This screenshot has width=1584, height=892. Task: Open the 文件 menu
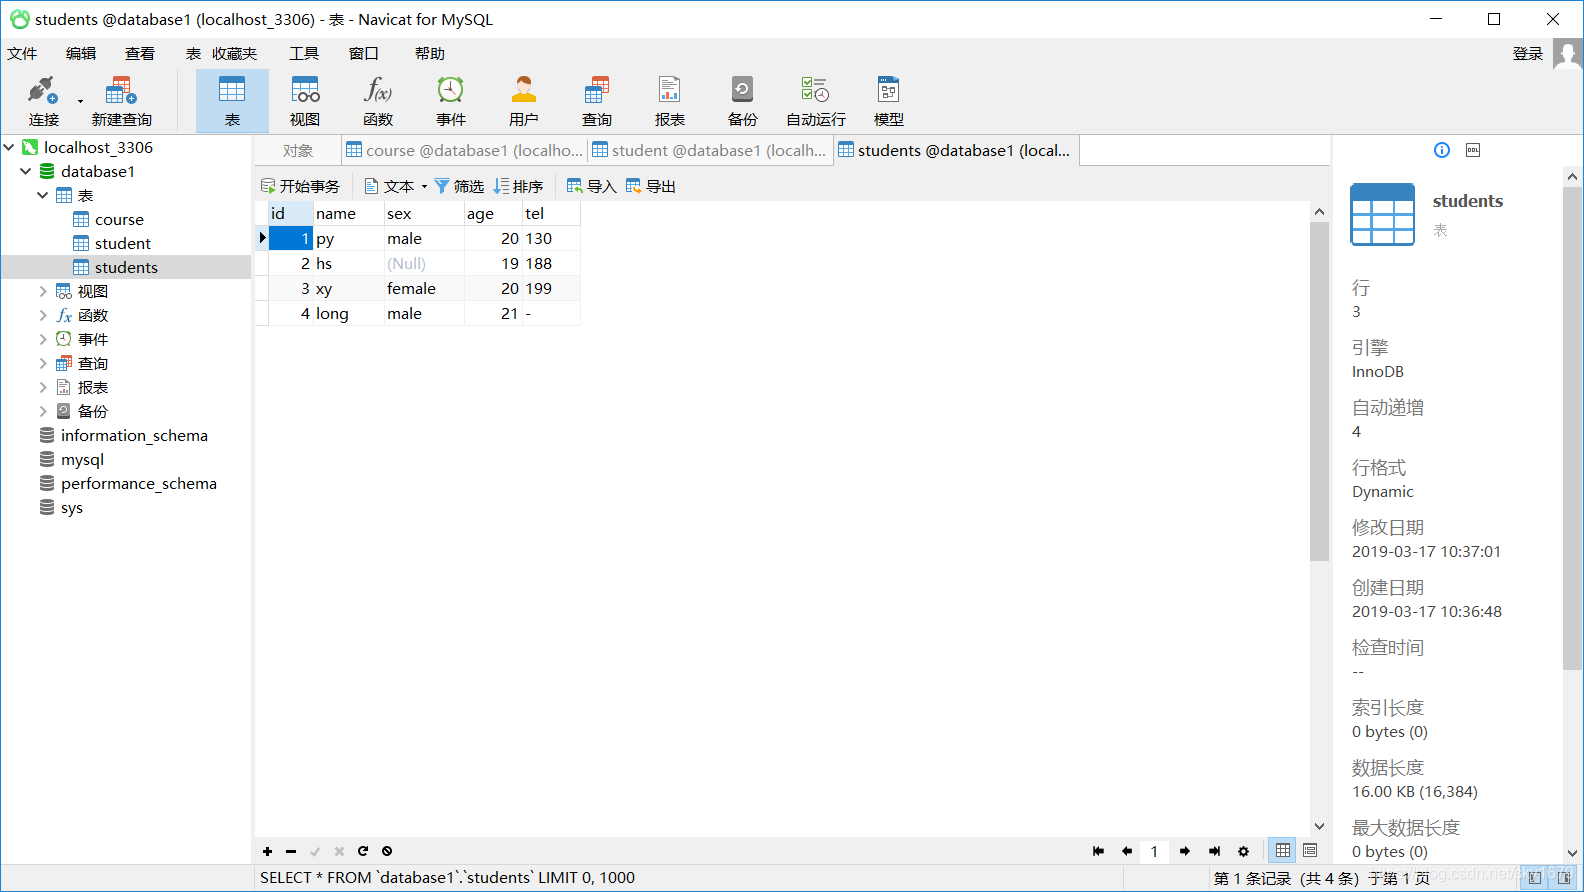(22, 54)
